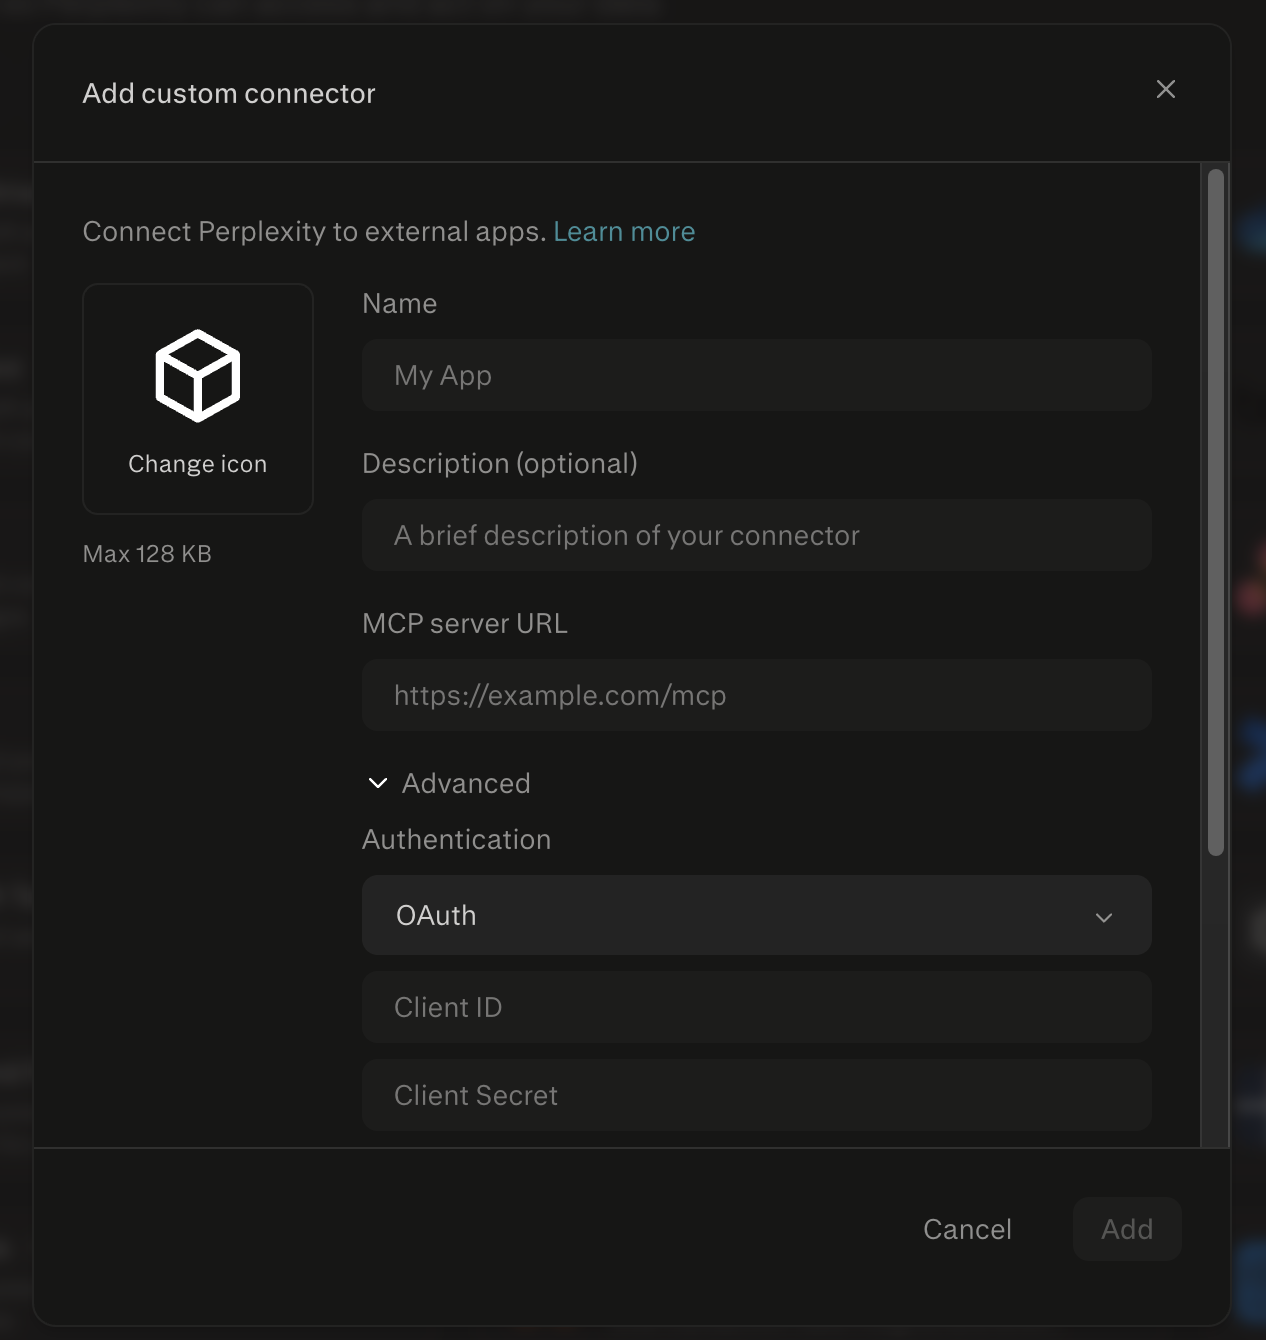The image size is (1266, 1340).
Task: Click the MCP server URL label
Action: (465, 623)
